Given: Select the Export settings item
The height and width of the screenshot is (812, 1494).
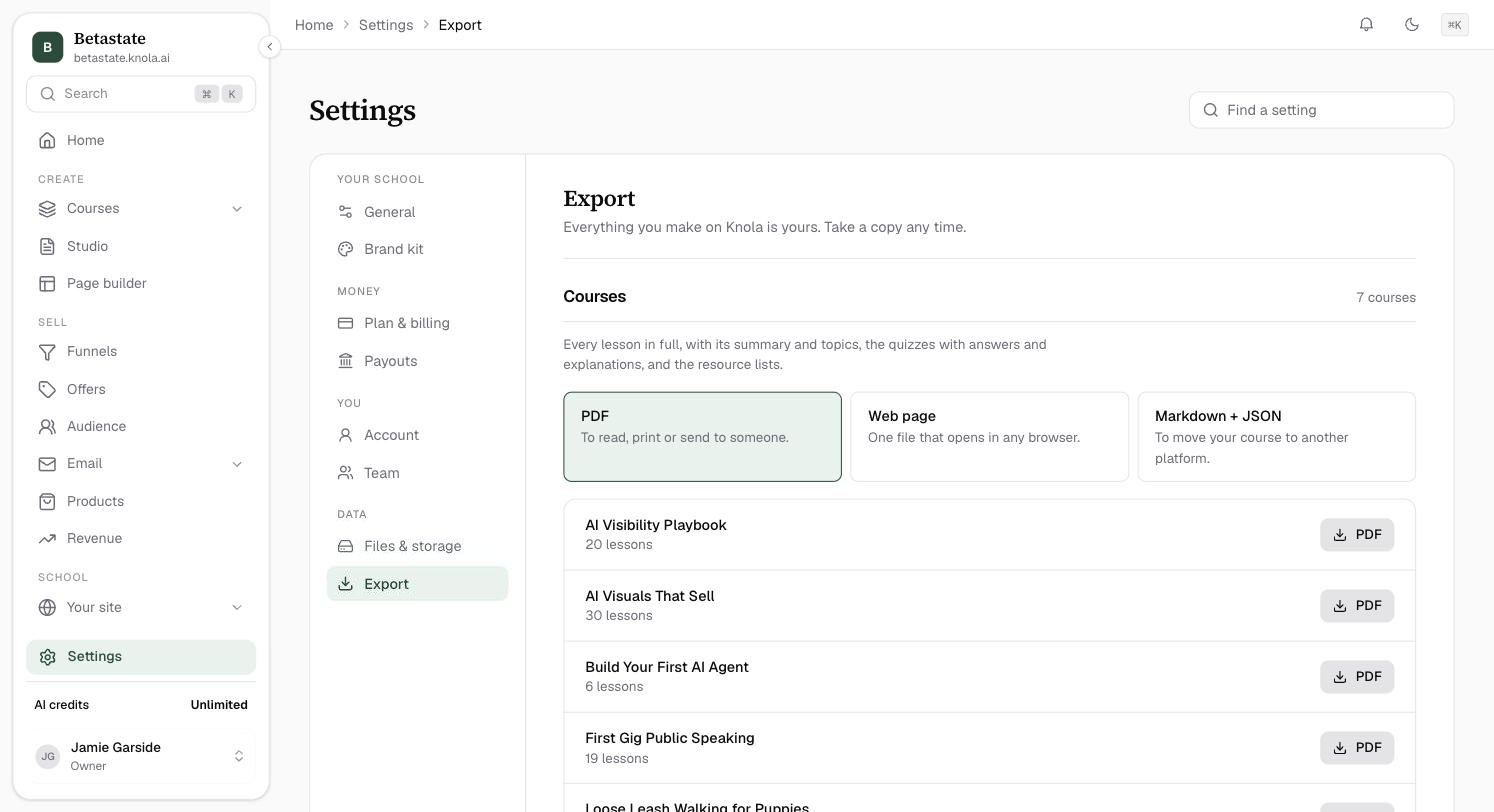Looking at the screenshot, I should [x=417, y=584].
